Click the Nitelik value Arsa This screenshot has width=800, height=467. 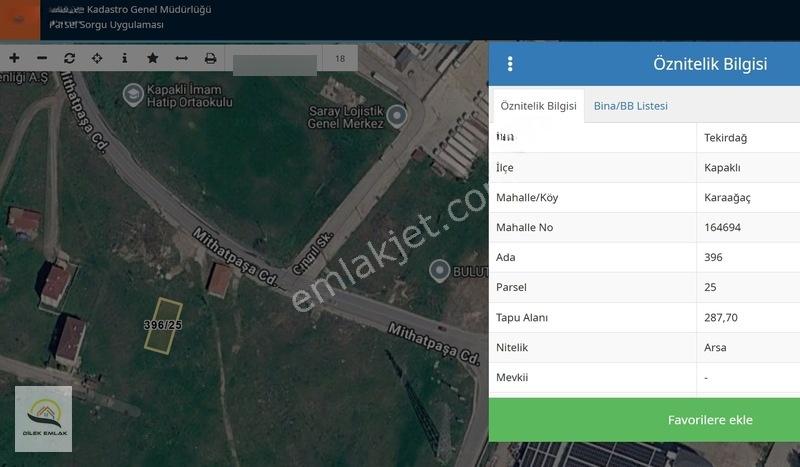(715, 348)
